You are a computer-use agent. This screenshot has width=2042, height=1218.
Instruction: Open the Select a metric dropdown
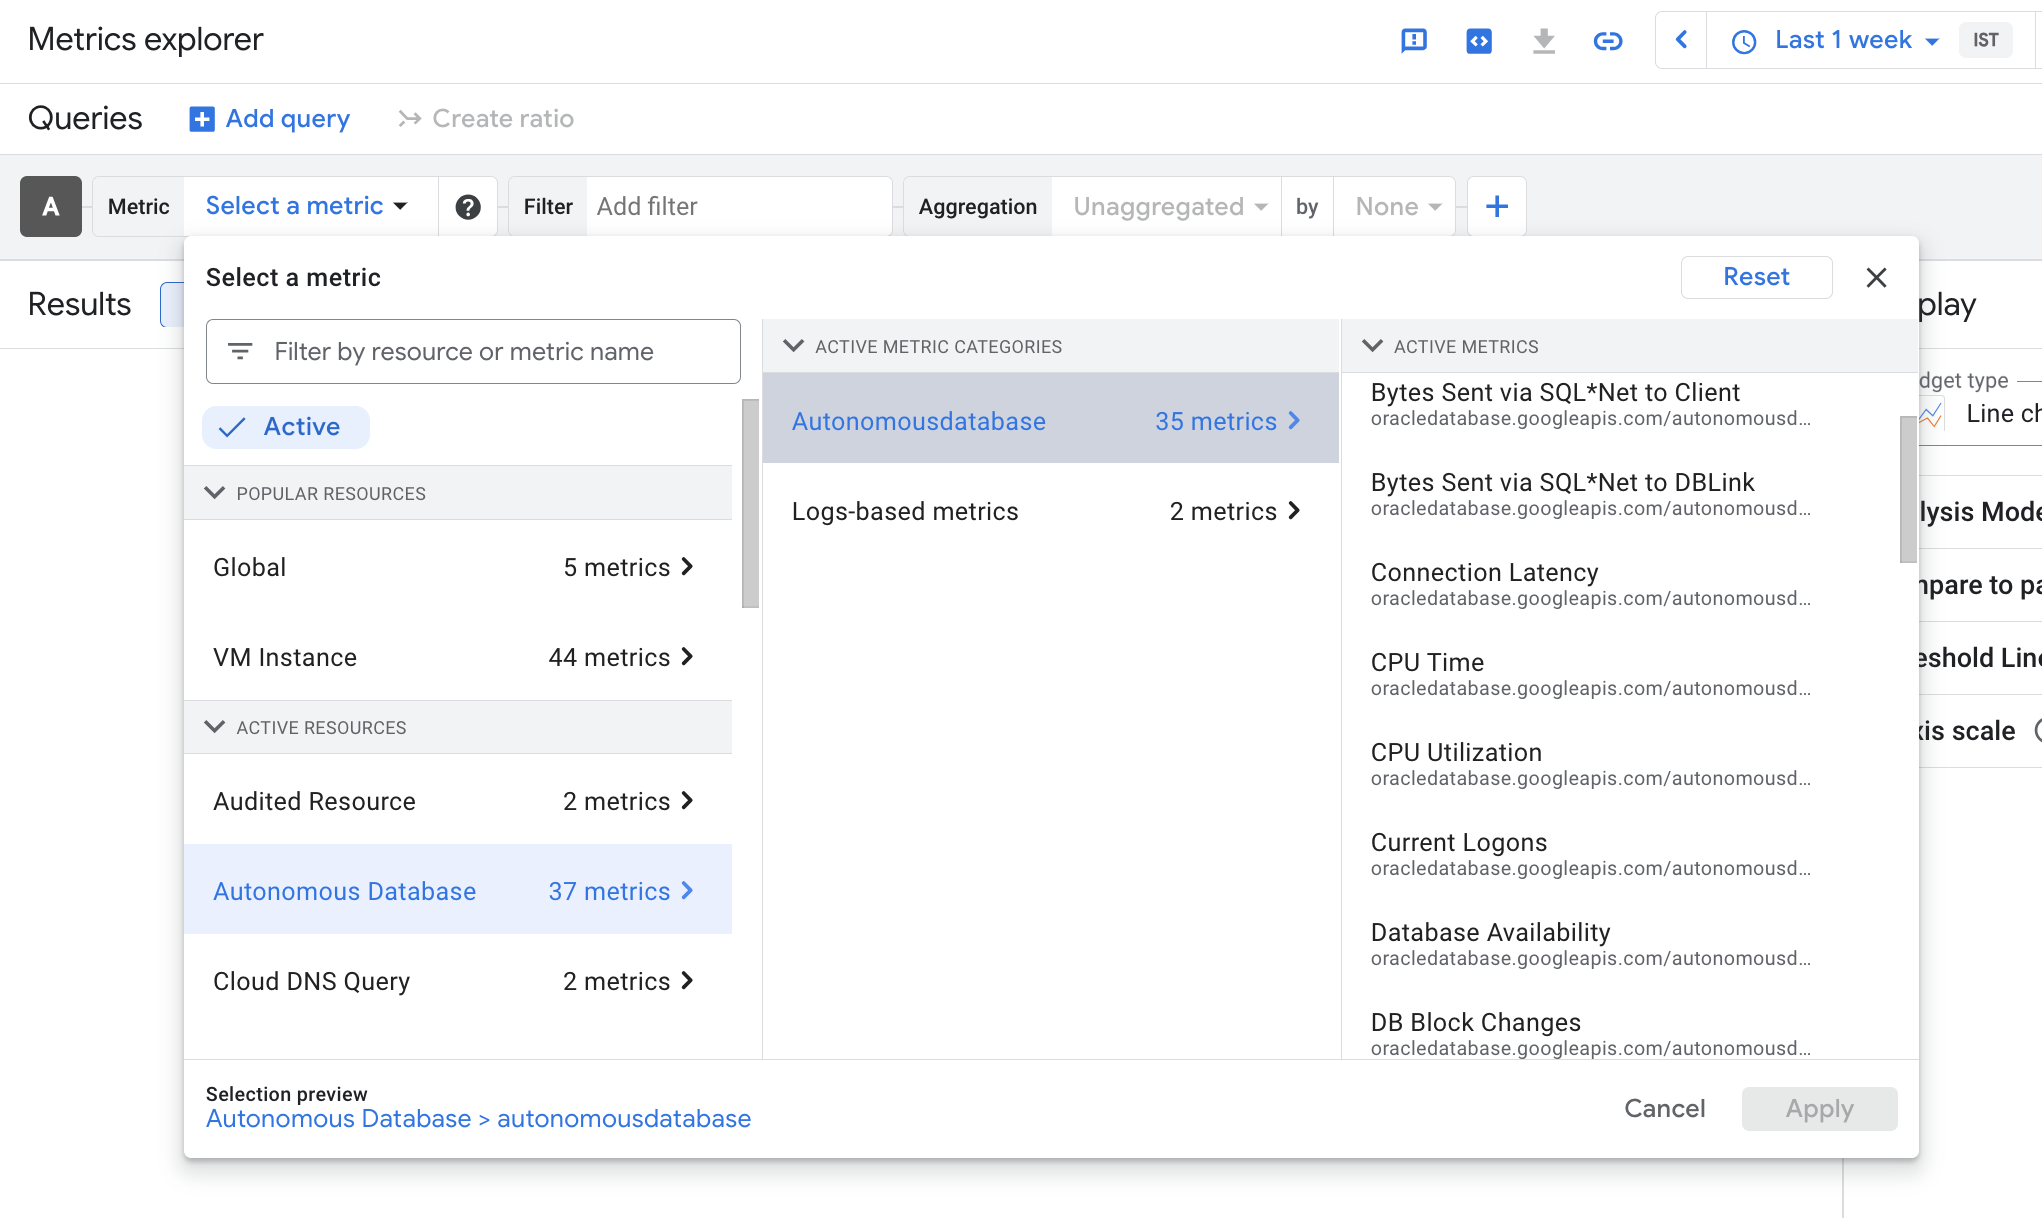tap(306, 206)
